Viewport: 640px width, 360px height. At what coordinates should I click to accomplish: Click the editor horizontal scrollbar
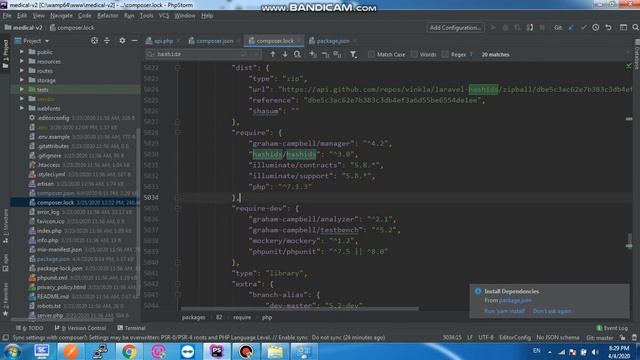300,309
